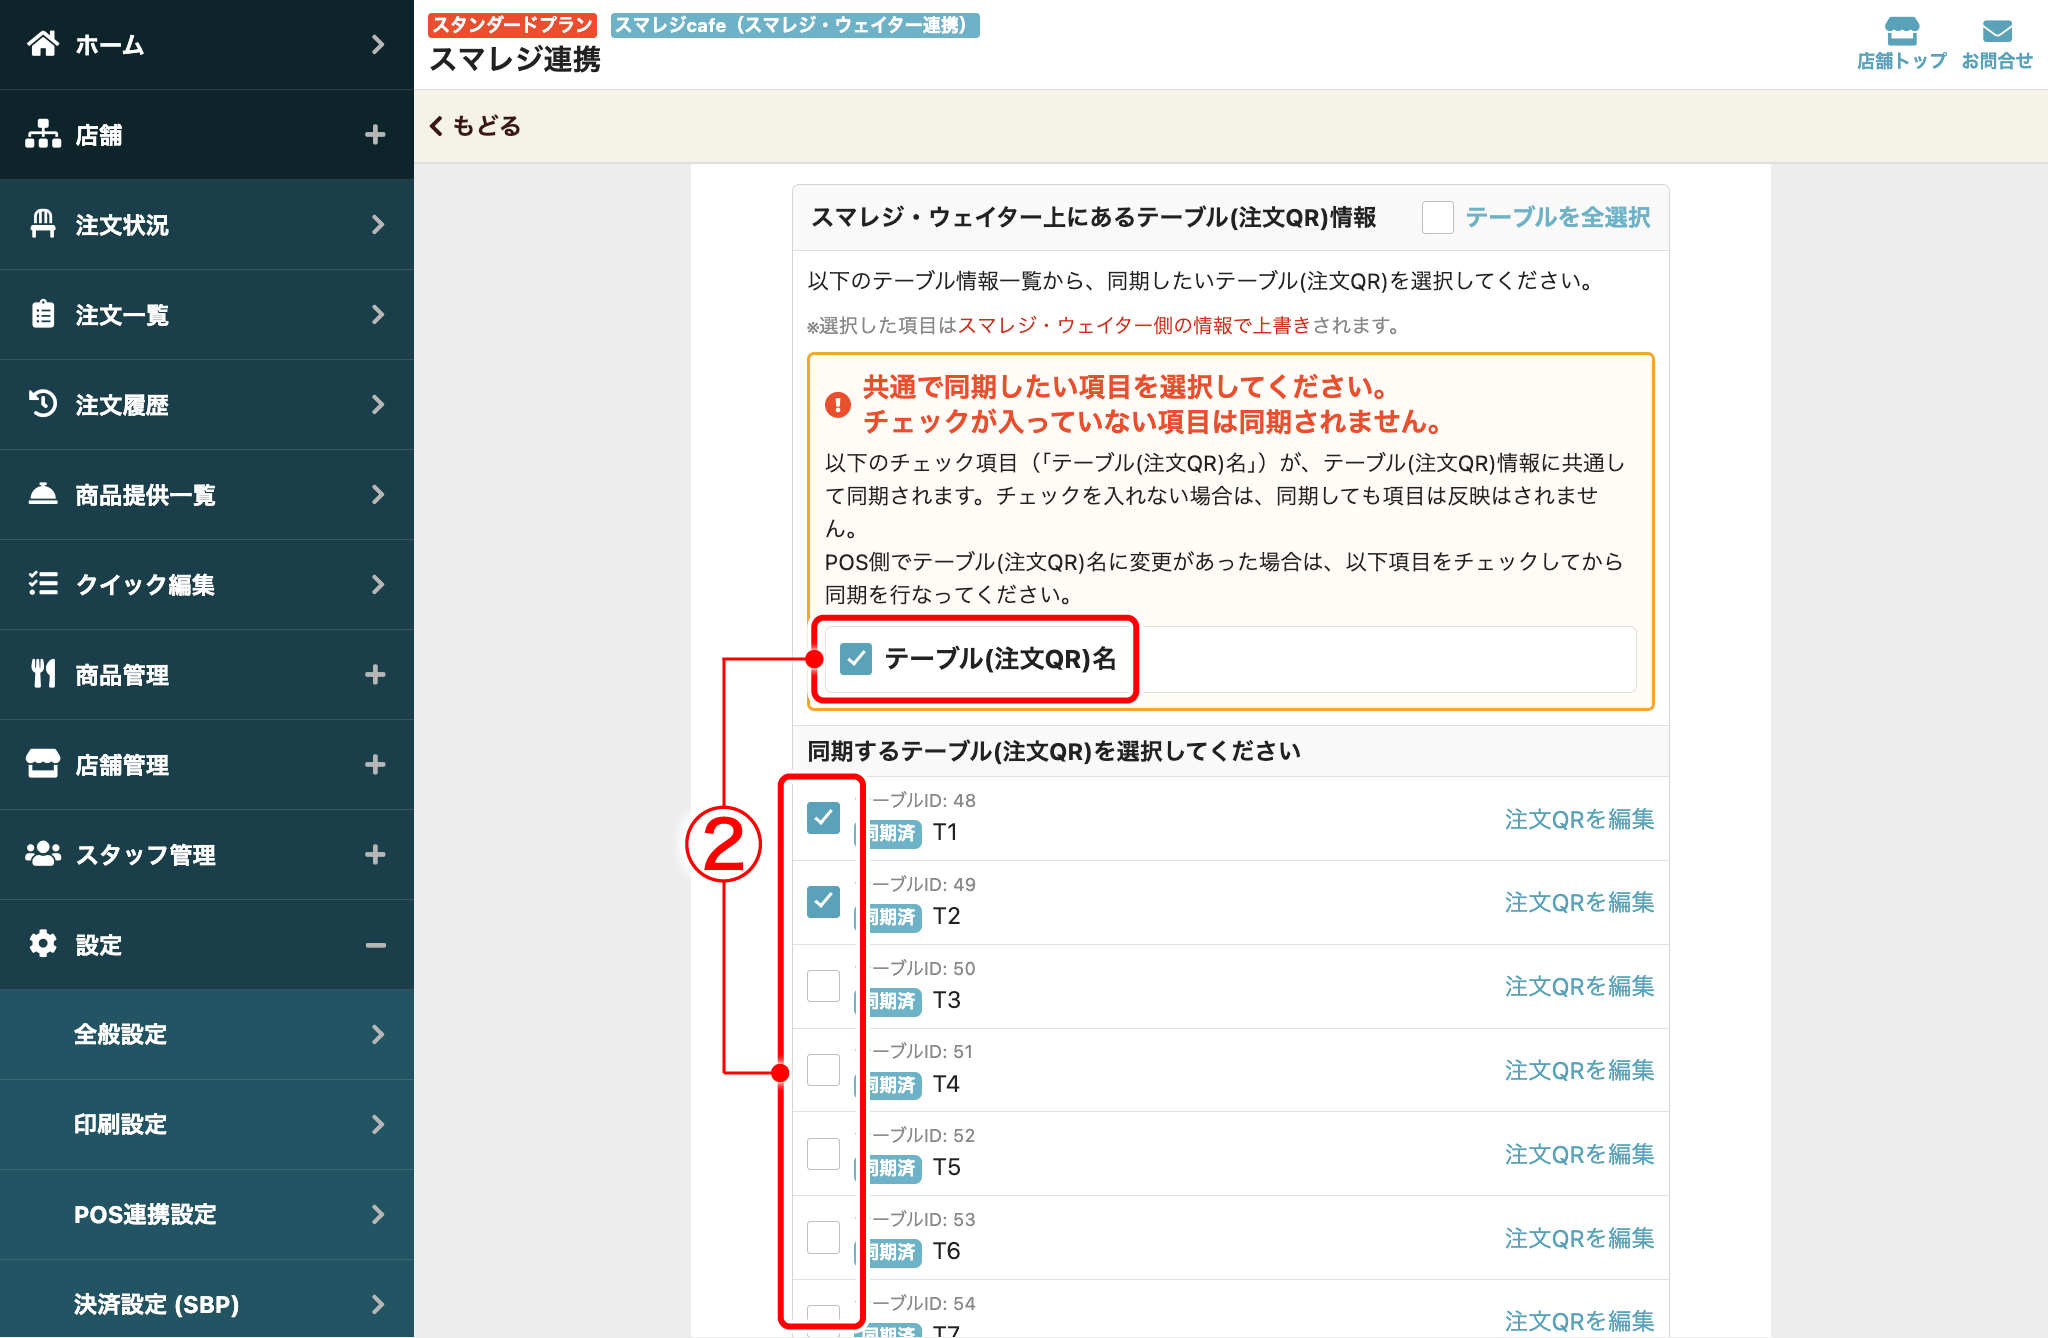The image size is (2048, 1338).
Task: Toggle the テーブルを全選択 checkbox
Action: pyautogui.click(x=1437, y=217)
